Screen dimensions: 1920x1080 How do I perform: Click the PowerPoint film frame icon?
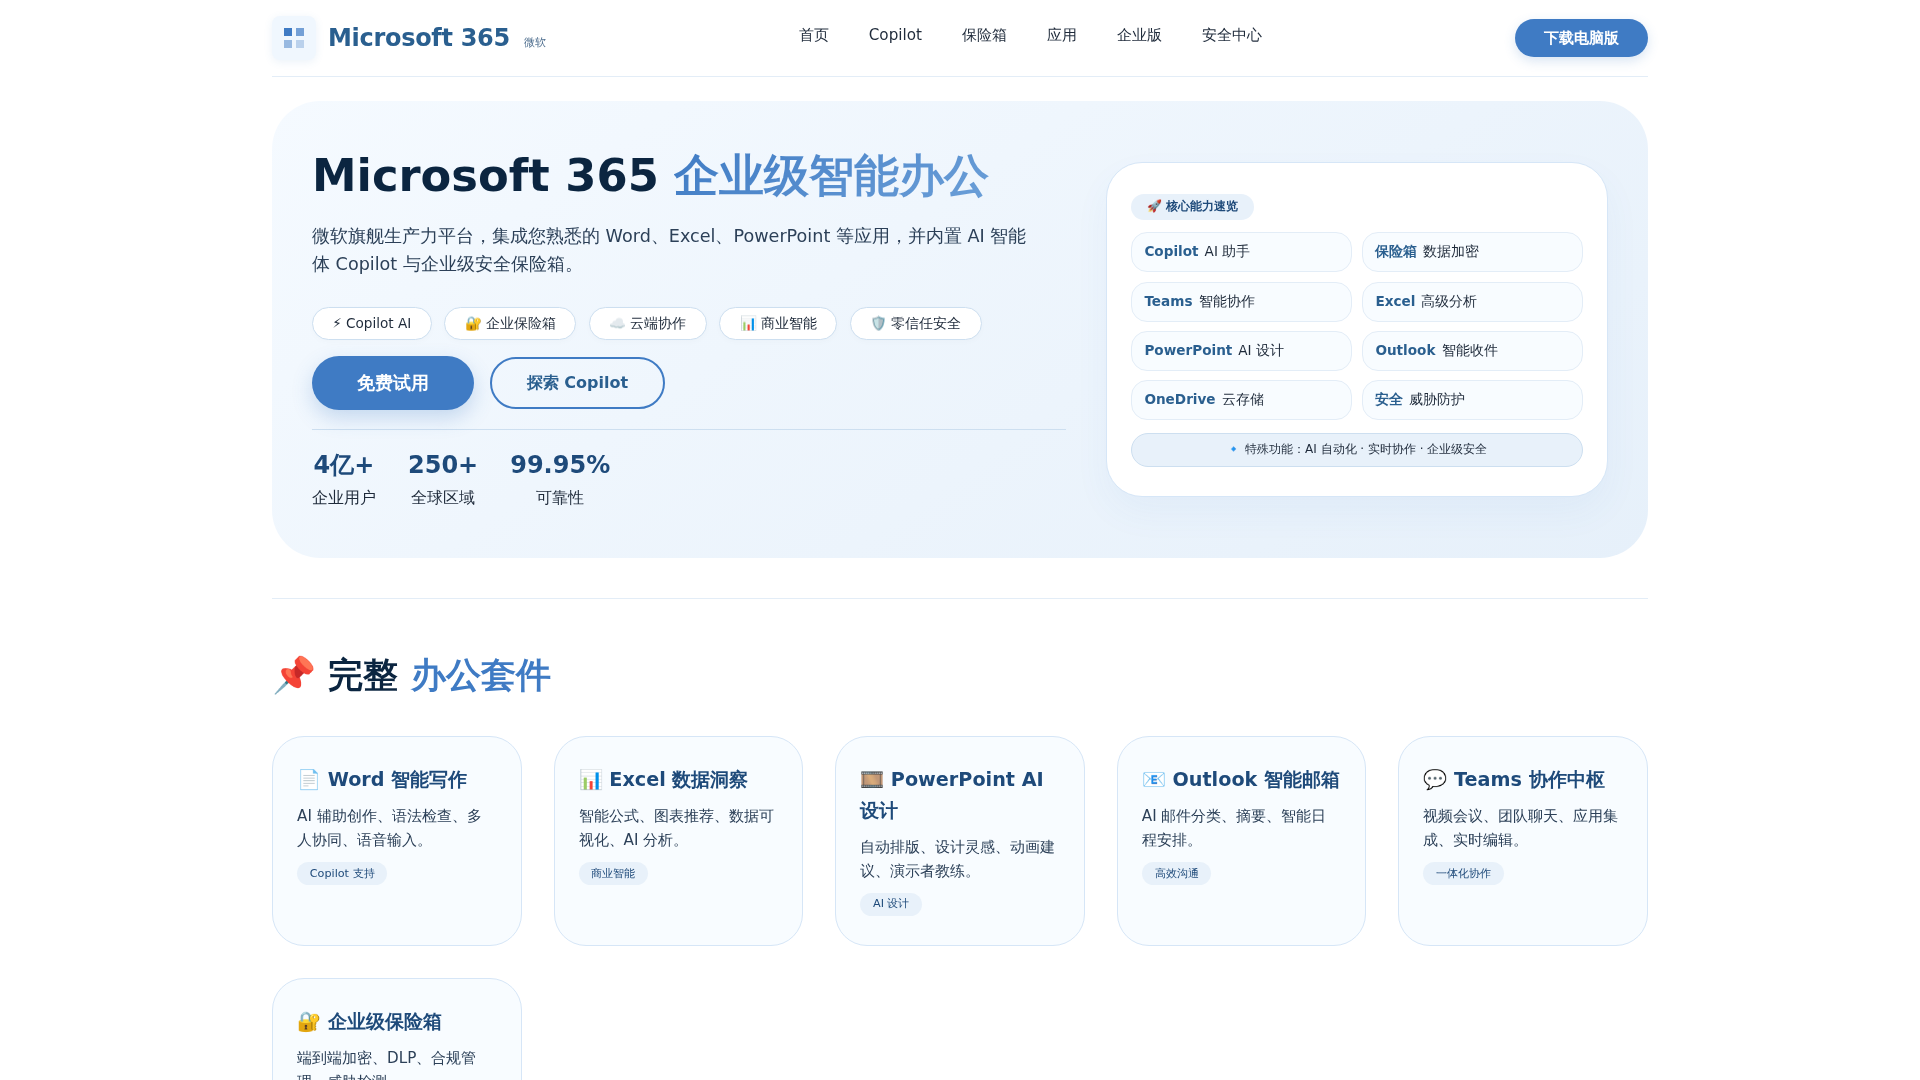pos(872,780)
